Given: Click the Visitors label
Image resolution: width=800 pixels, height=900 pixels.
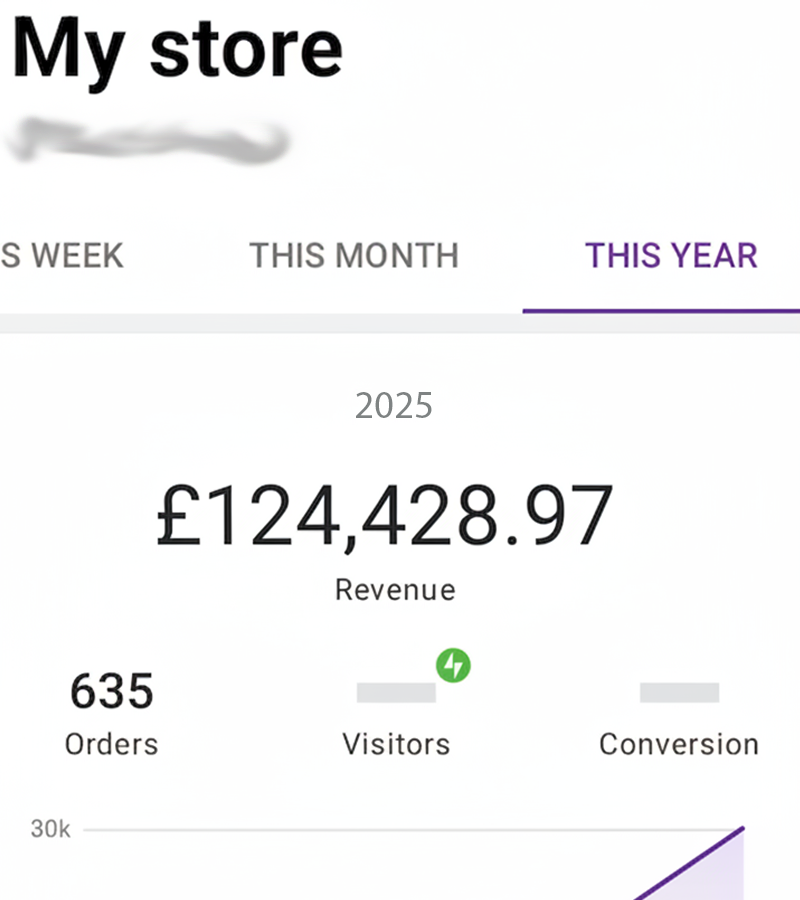Looking at the screenshot, I should (396, 745).
